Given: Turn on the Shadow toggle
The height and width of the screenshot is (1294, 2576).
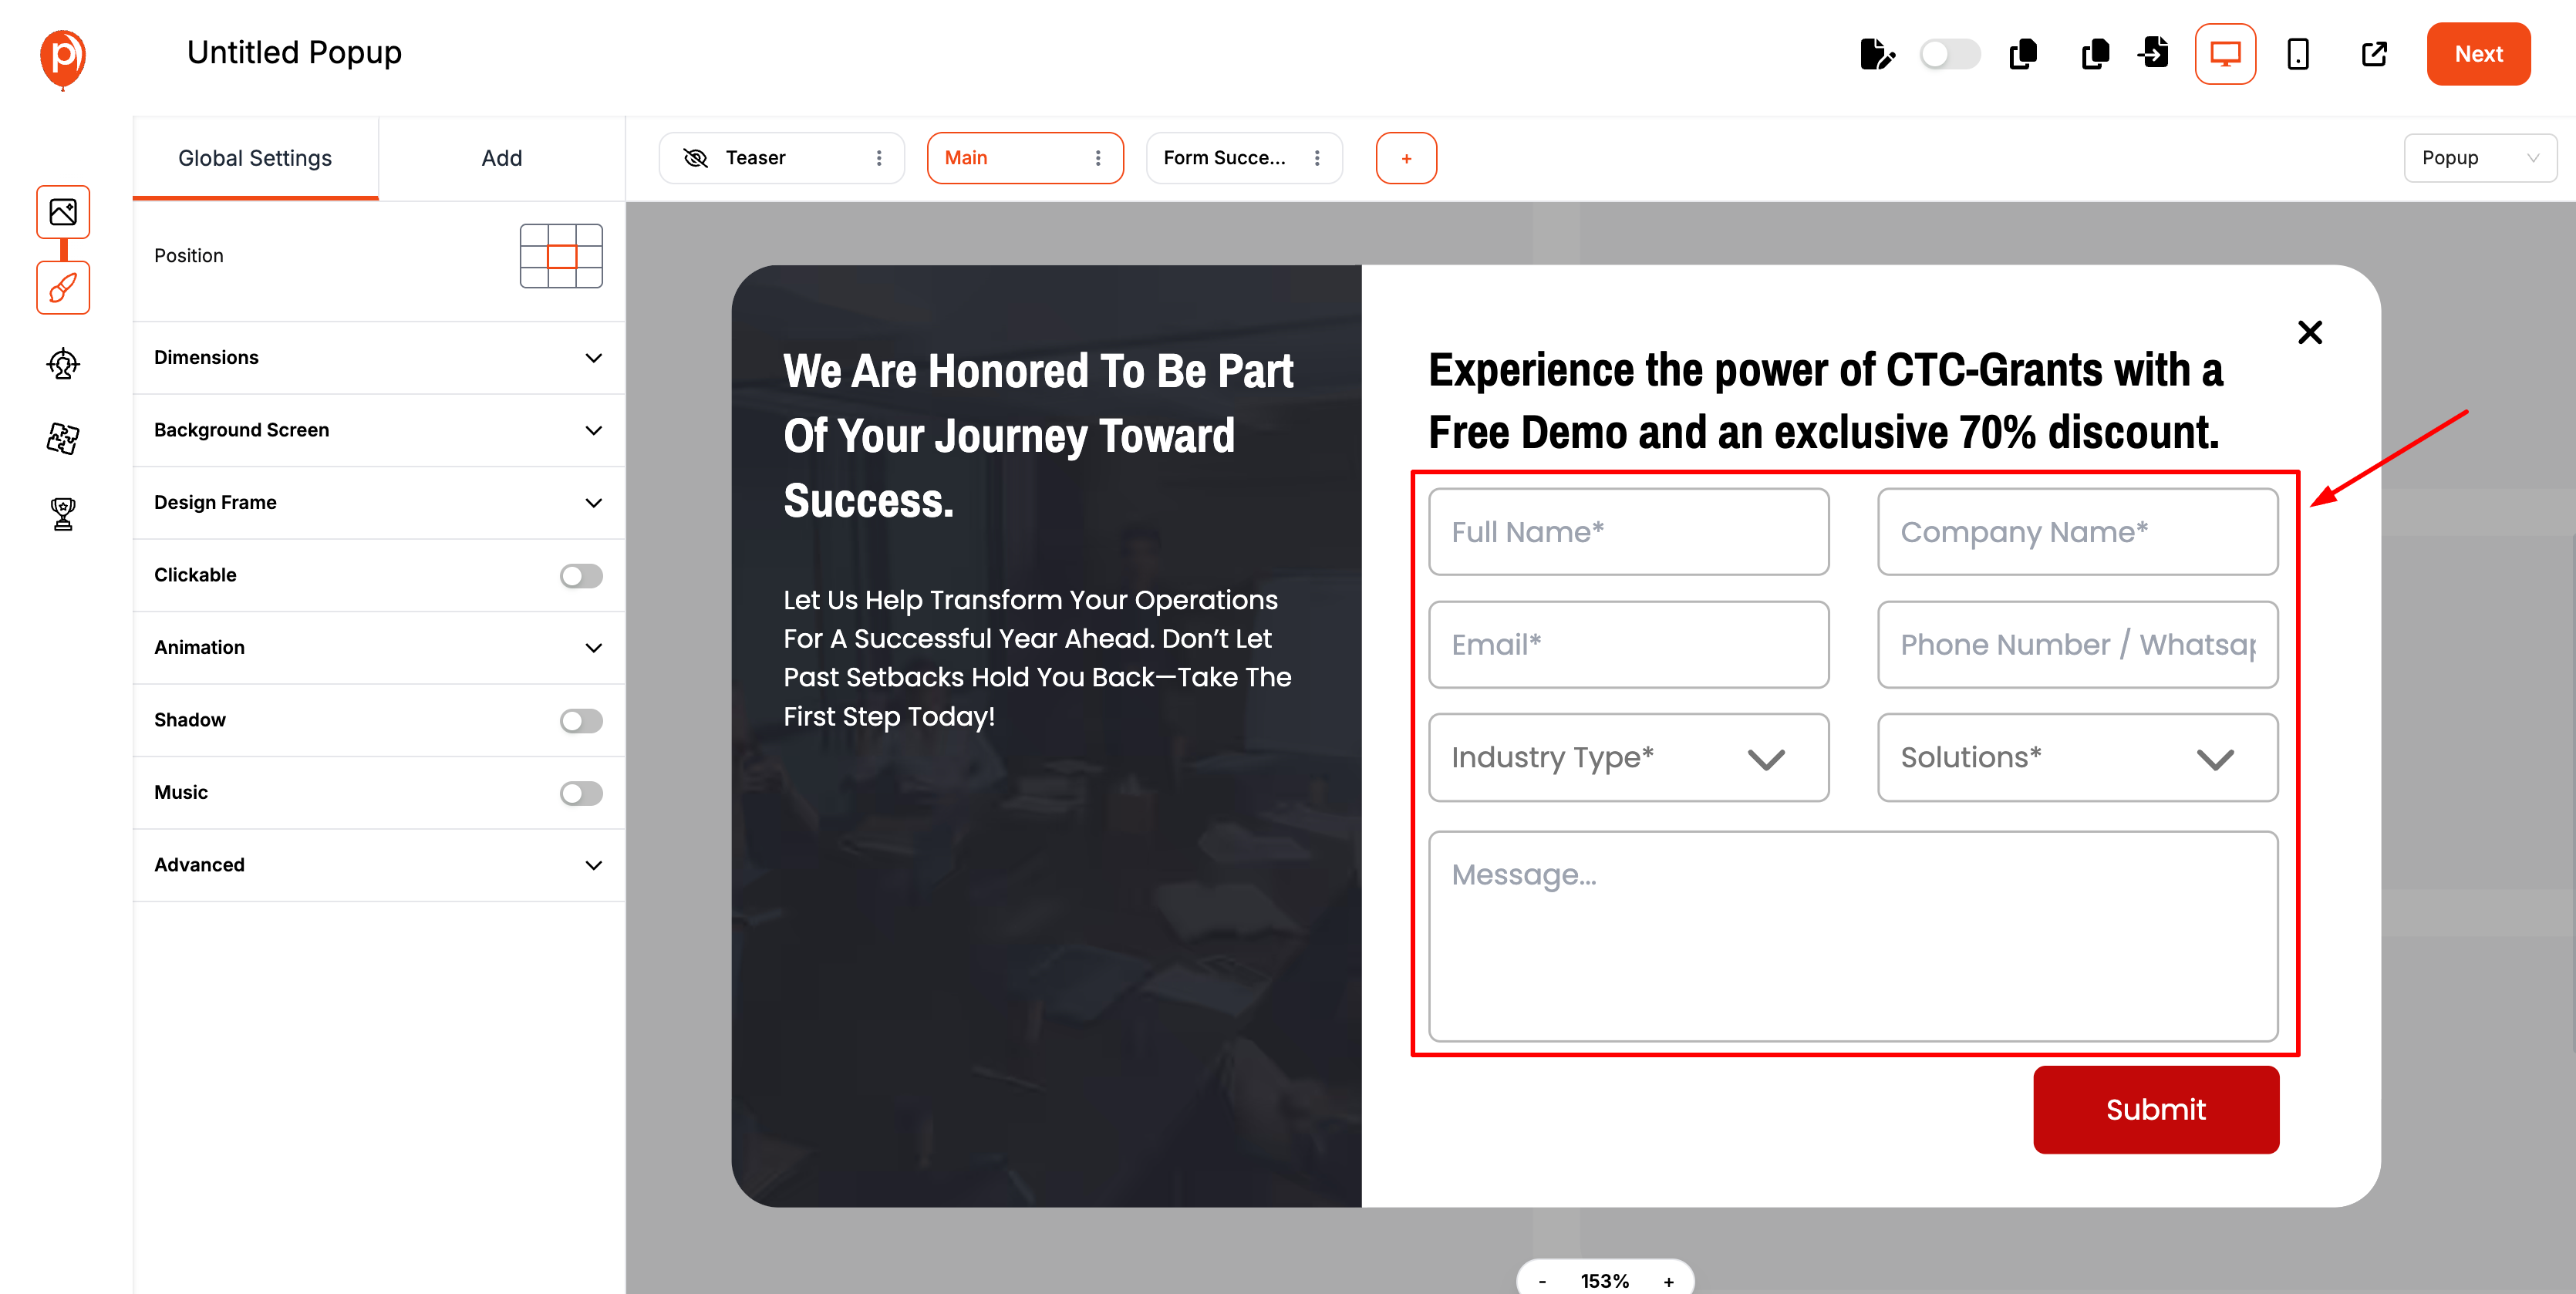Looking at the screenshot, I should (581, 720).
